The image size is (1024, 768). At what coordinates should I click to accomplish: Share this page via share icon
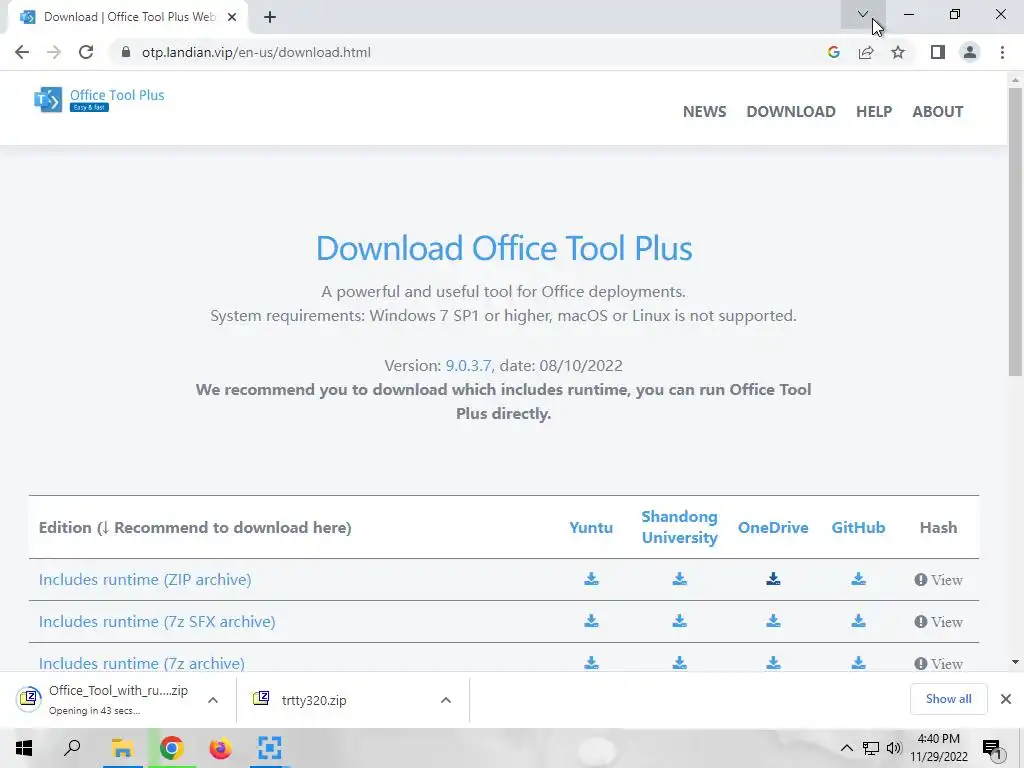click(x=866, y=52)
